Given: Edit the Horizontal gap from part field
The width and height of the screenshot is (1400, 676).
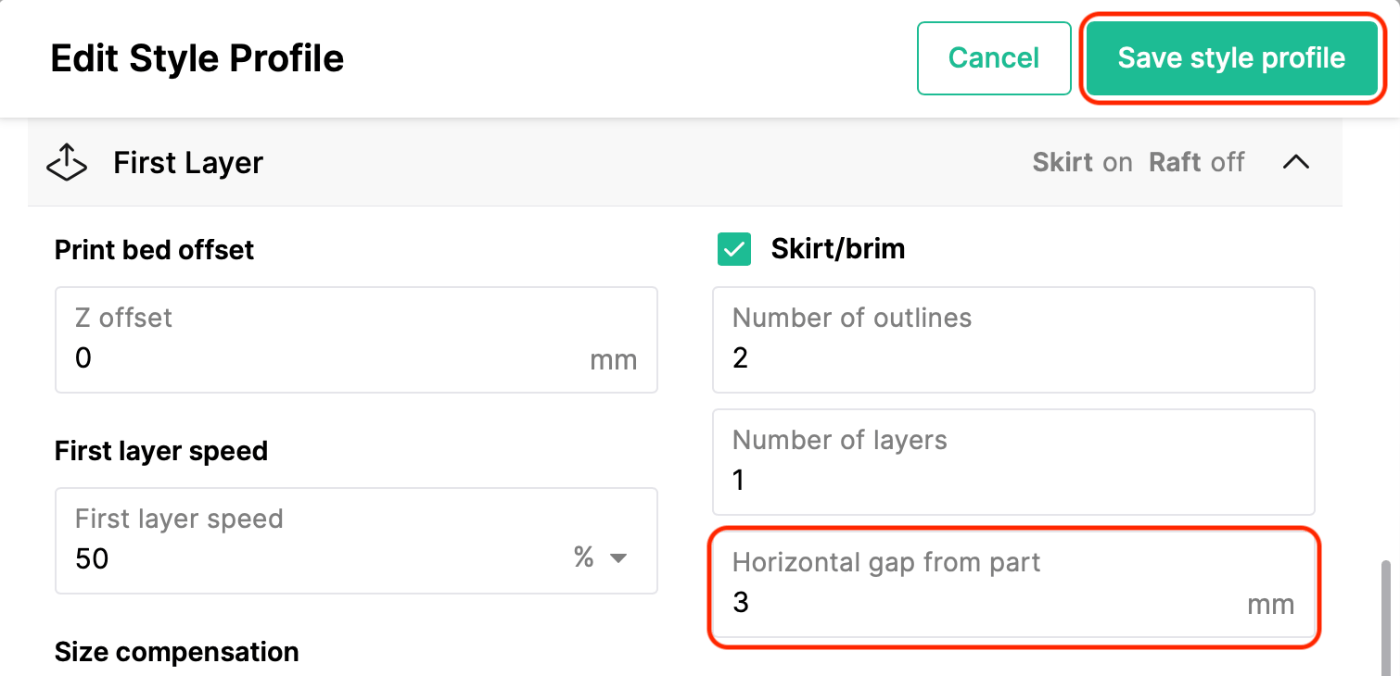Looking at the screenshot, I should pos(1013,585).
